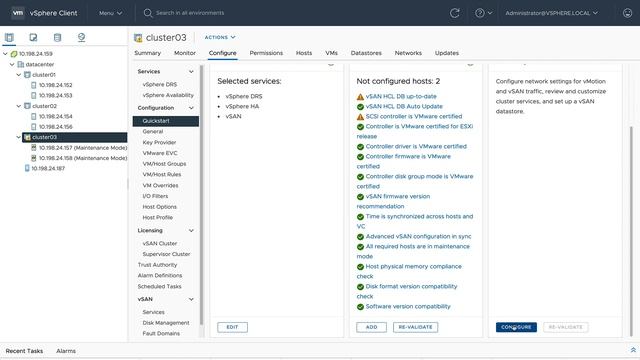
Task: Click green check beside vSAN HCL DB Auto Update
Action: click(x=360, y=107)
